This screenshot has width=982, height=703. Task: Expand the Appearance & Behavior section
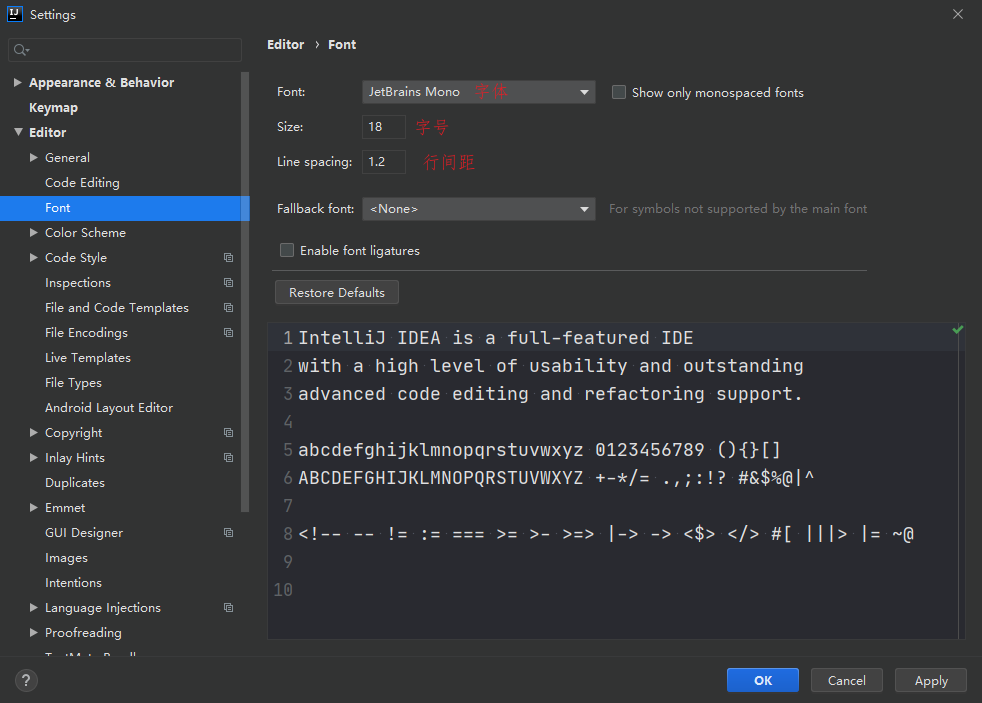(18, 83)
